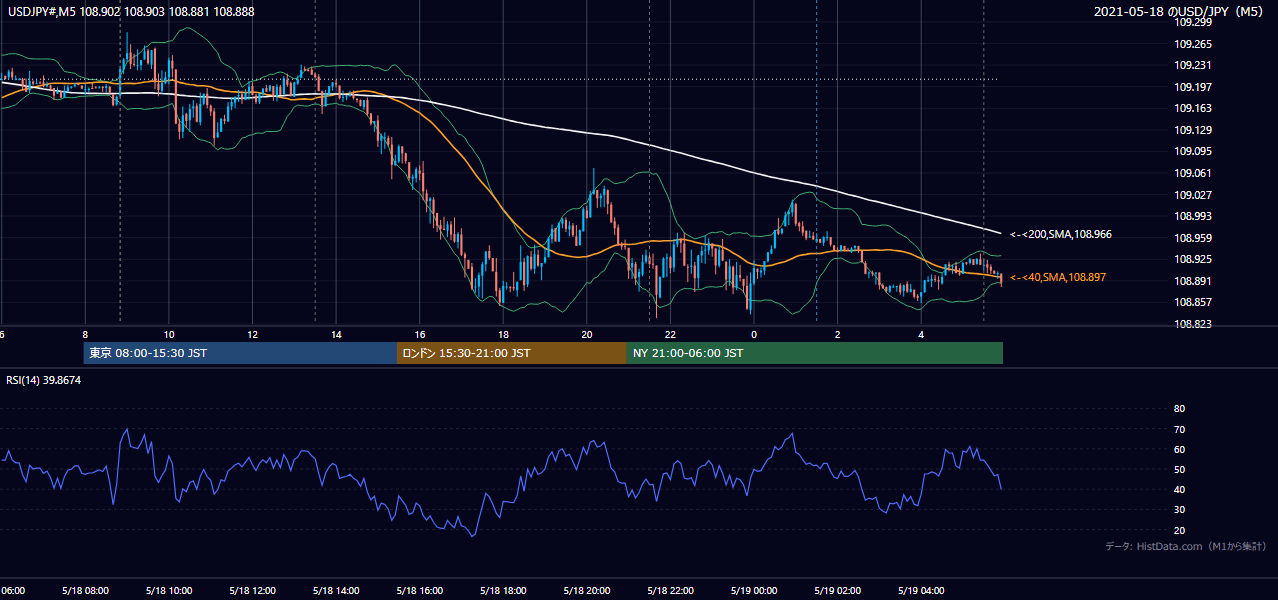Image resolution: width=1278 pixels, height=600 pixels.
Task: Click price axis value 109.265
Action: point(1192,44)
